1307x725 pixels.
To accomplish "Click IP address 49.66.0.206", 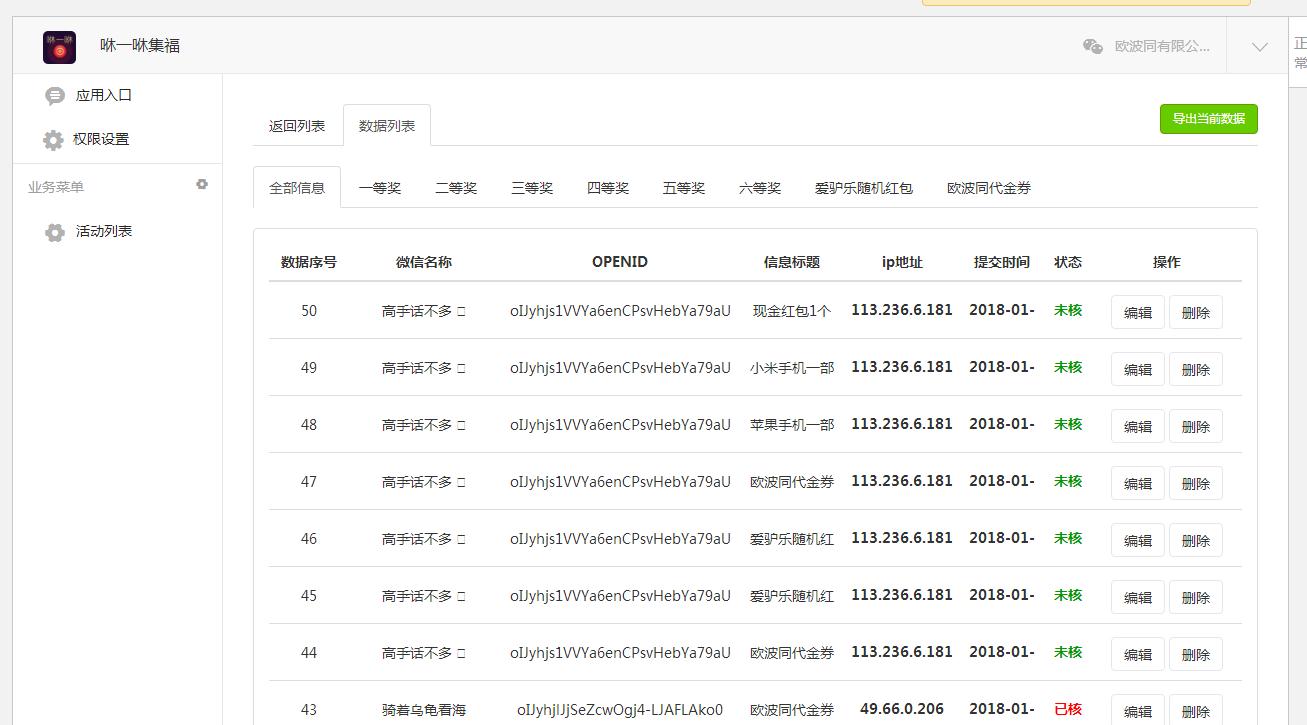I will tap(902, 709).
